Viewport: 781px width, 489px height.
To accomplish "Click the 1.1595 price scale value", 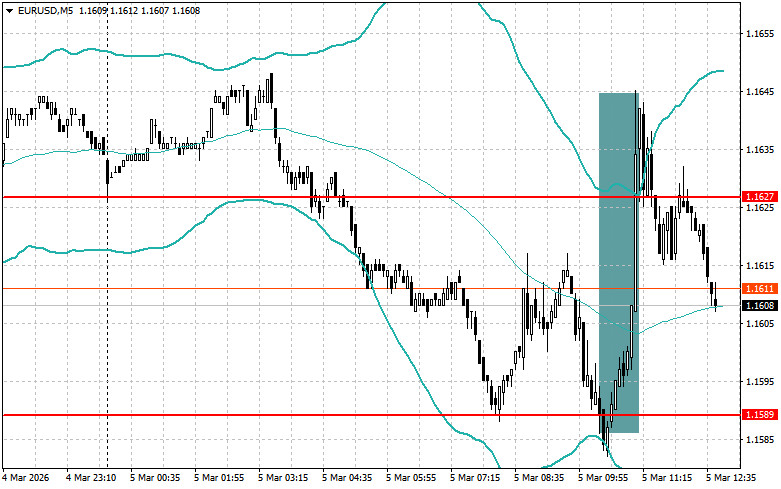I will (760, 381).
